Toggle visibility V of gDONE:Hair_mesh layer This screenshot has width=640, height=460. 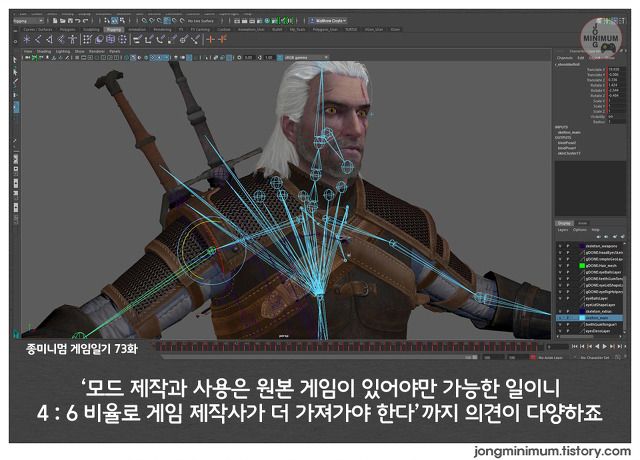(560, 266)
